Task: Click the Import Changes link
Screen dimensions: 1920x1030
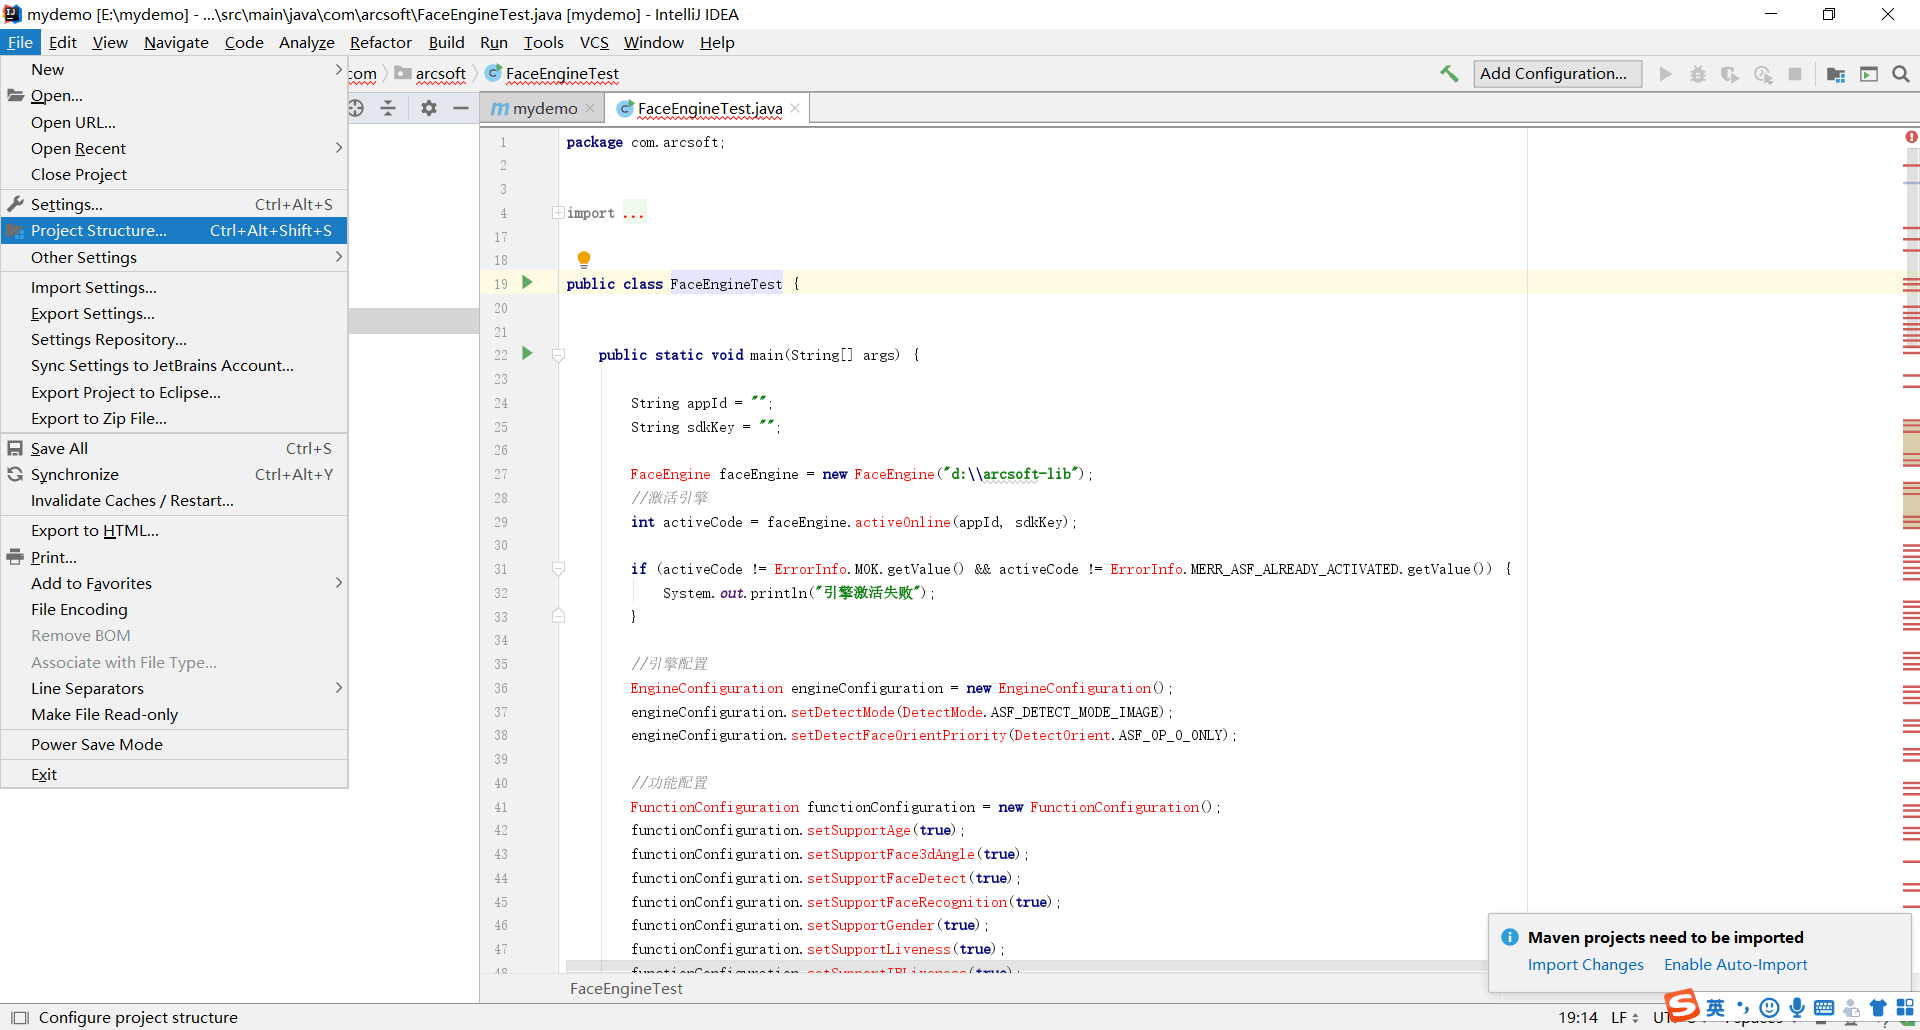Action: click(1585, 964)
